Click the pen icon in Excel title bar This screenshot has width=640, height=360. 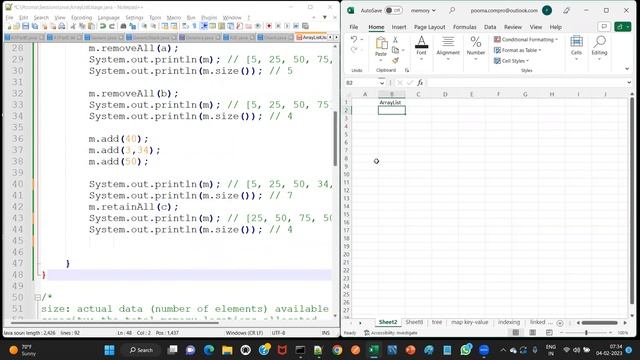[x=567, y=10]
